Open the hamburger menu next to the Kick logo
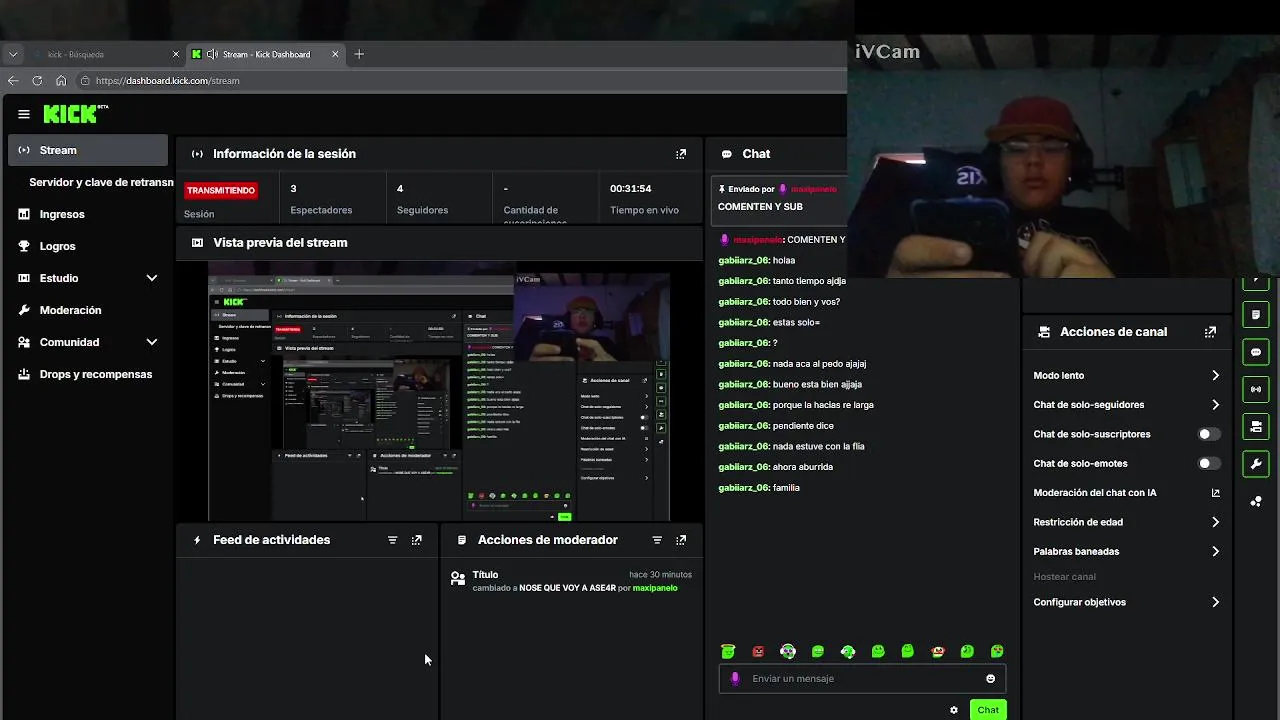 (x=24, y=114)
